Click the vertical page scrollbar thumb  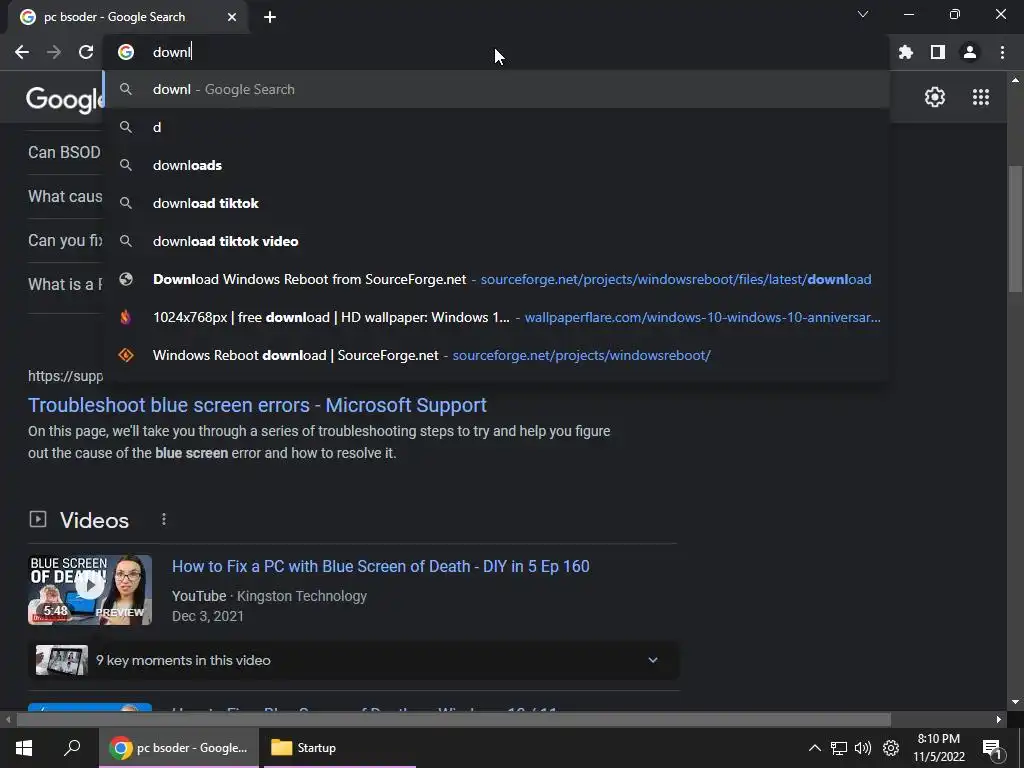tap(1015, 229)
